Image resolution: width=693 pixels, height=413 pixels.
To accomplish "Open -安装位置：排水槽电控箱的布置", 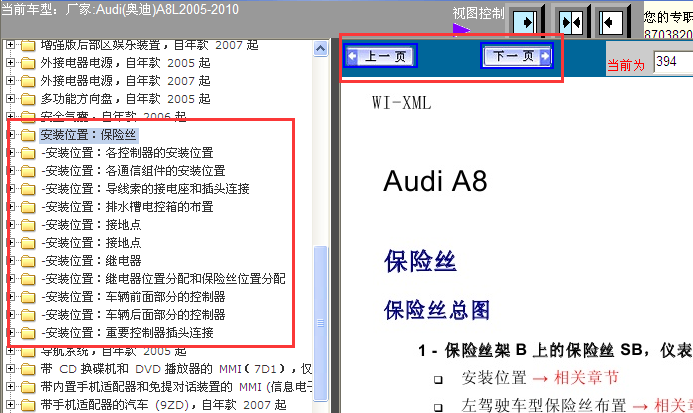I will coord(127,207).
